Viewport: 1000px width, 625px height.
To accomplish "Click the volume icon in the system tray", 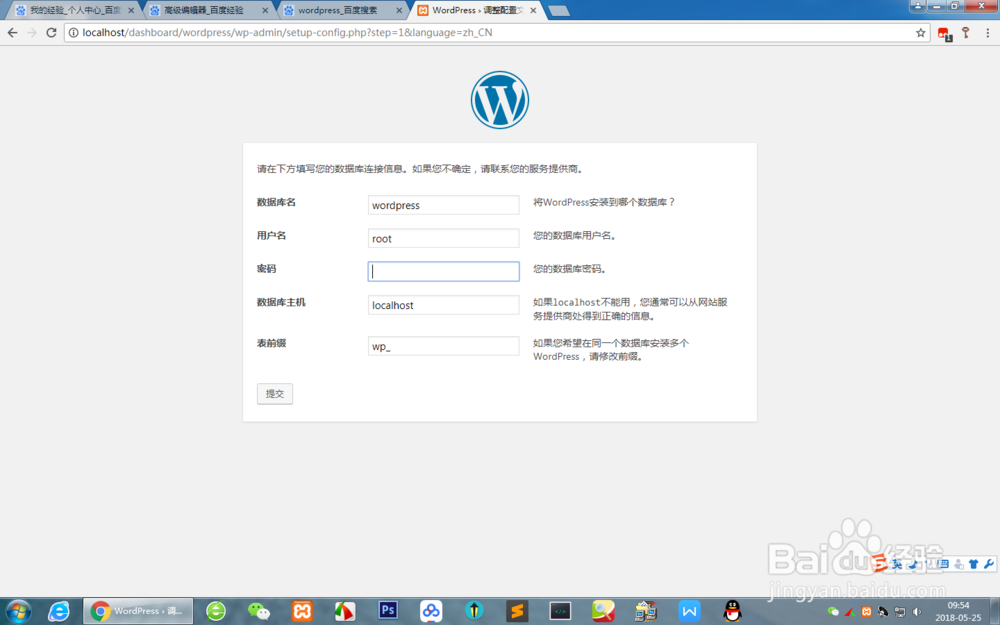I will click(x=916, y=611).
